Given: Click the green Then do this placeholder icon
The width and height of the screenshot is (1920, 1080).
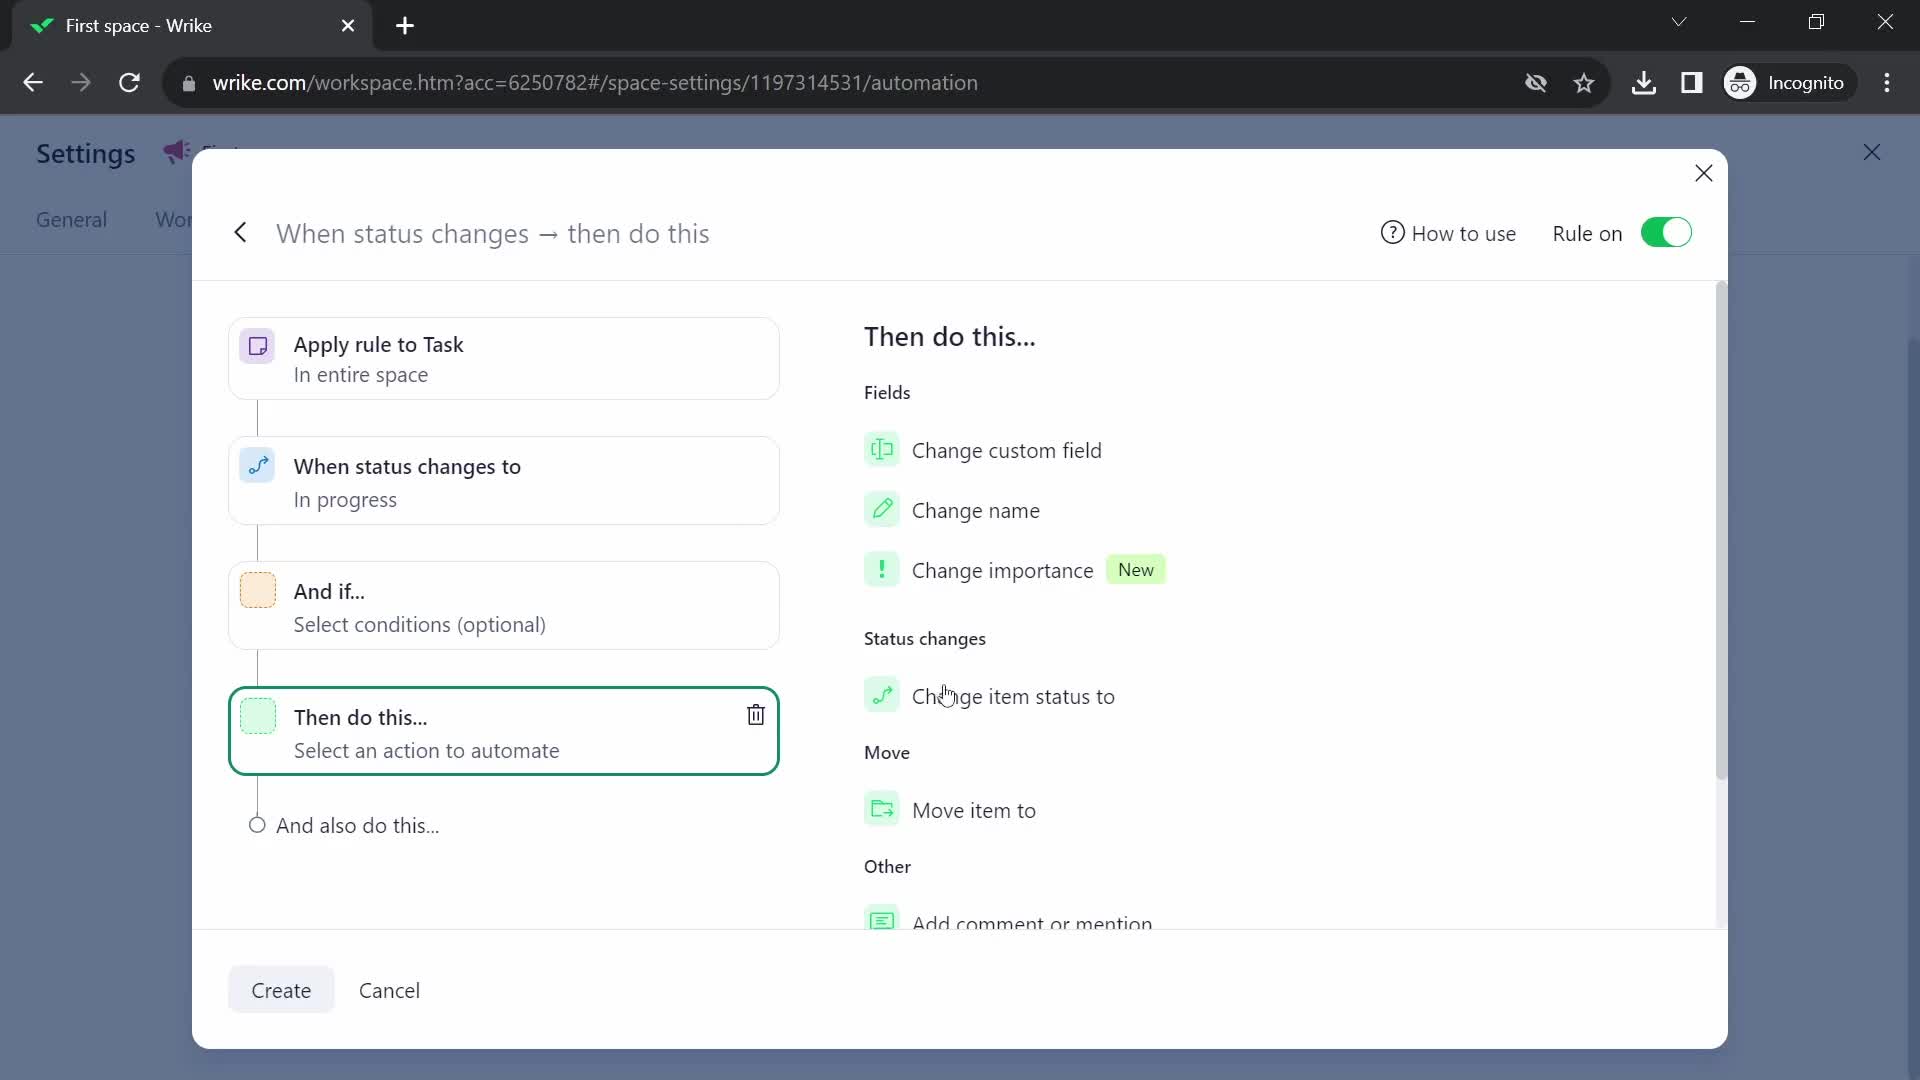Looking at the screenshot, I should 258,716.
